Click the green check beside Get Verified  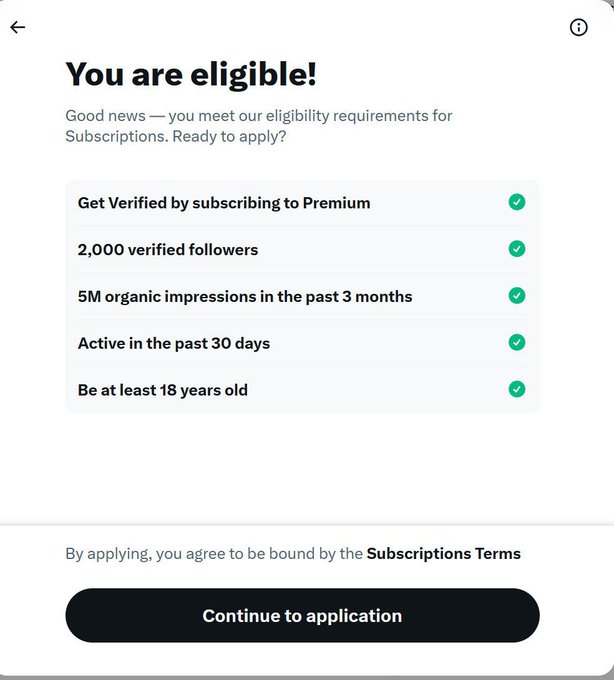pos(516,202)
